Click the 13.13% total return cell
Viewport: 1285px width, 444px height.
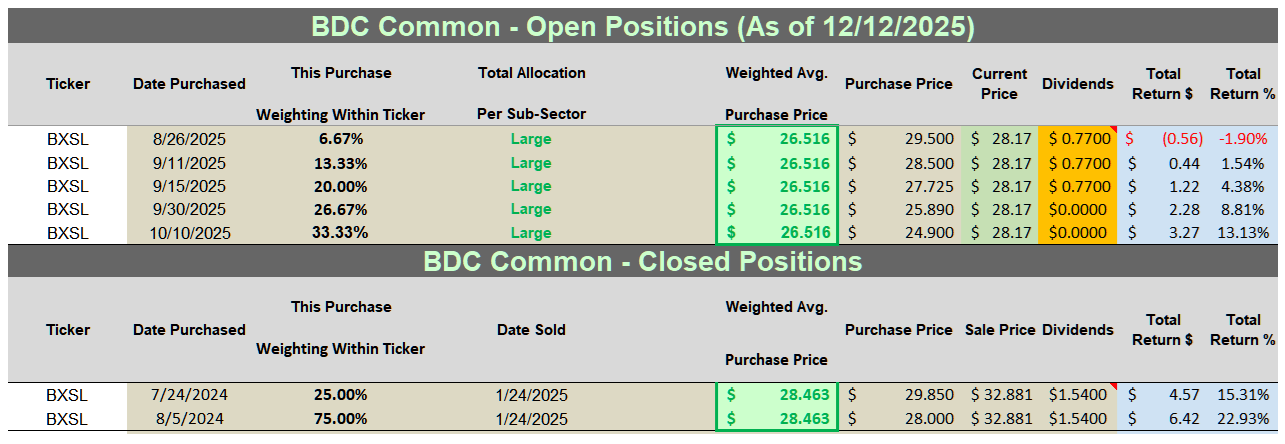(x=1243, y=233)
